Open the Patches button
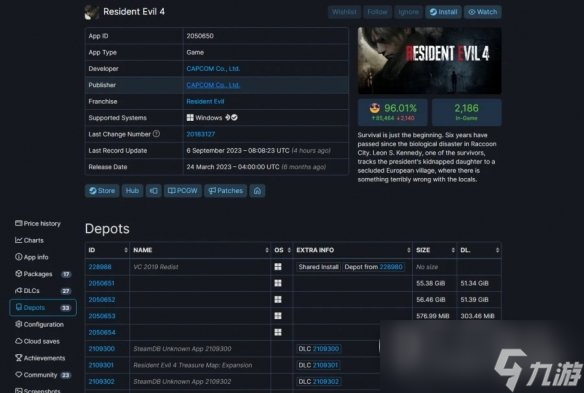Image resolution: width=584 pixels, height=393 pixels. click(225, 191)
